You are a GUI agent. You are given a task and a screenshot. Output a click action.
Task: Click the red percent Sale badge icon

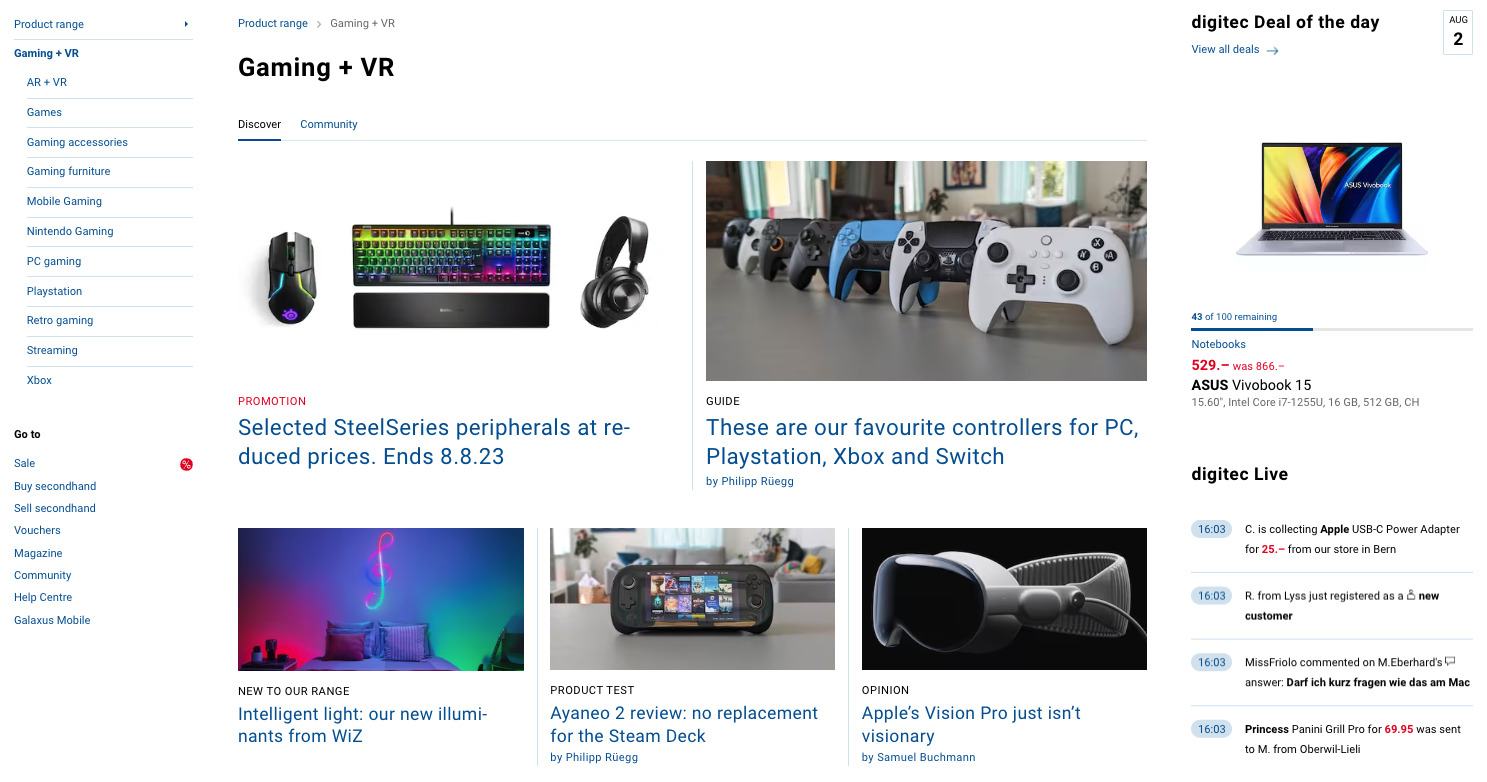click(186, 464)
